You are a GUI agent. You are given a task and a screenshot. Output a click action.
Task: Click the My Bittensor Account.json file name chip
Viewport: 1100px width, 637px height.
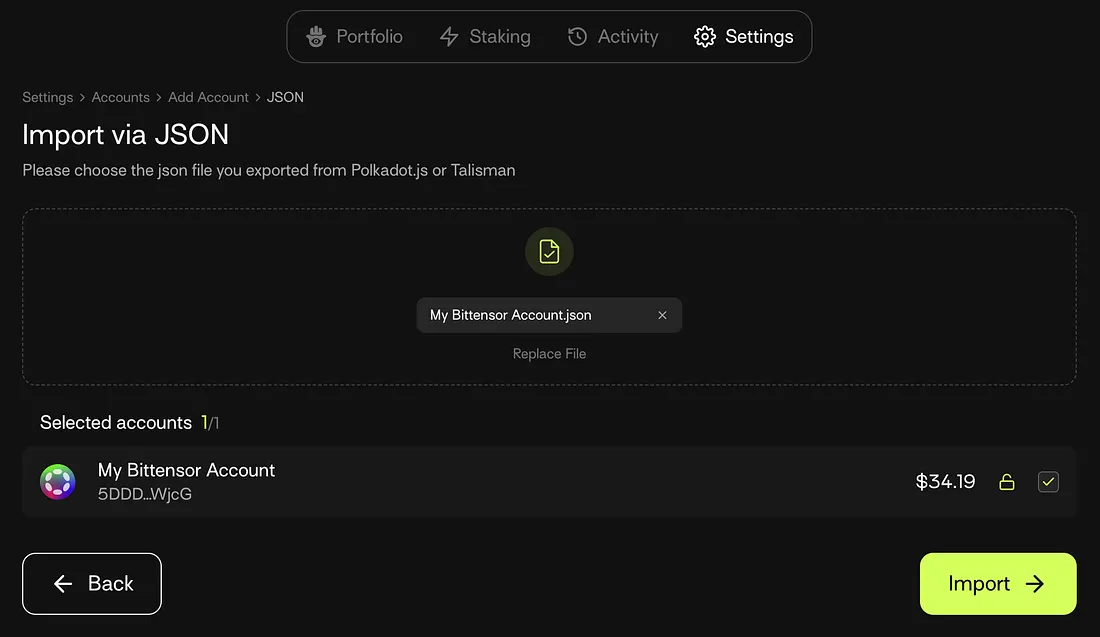(x=511, y=315)
